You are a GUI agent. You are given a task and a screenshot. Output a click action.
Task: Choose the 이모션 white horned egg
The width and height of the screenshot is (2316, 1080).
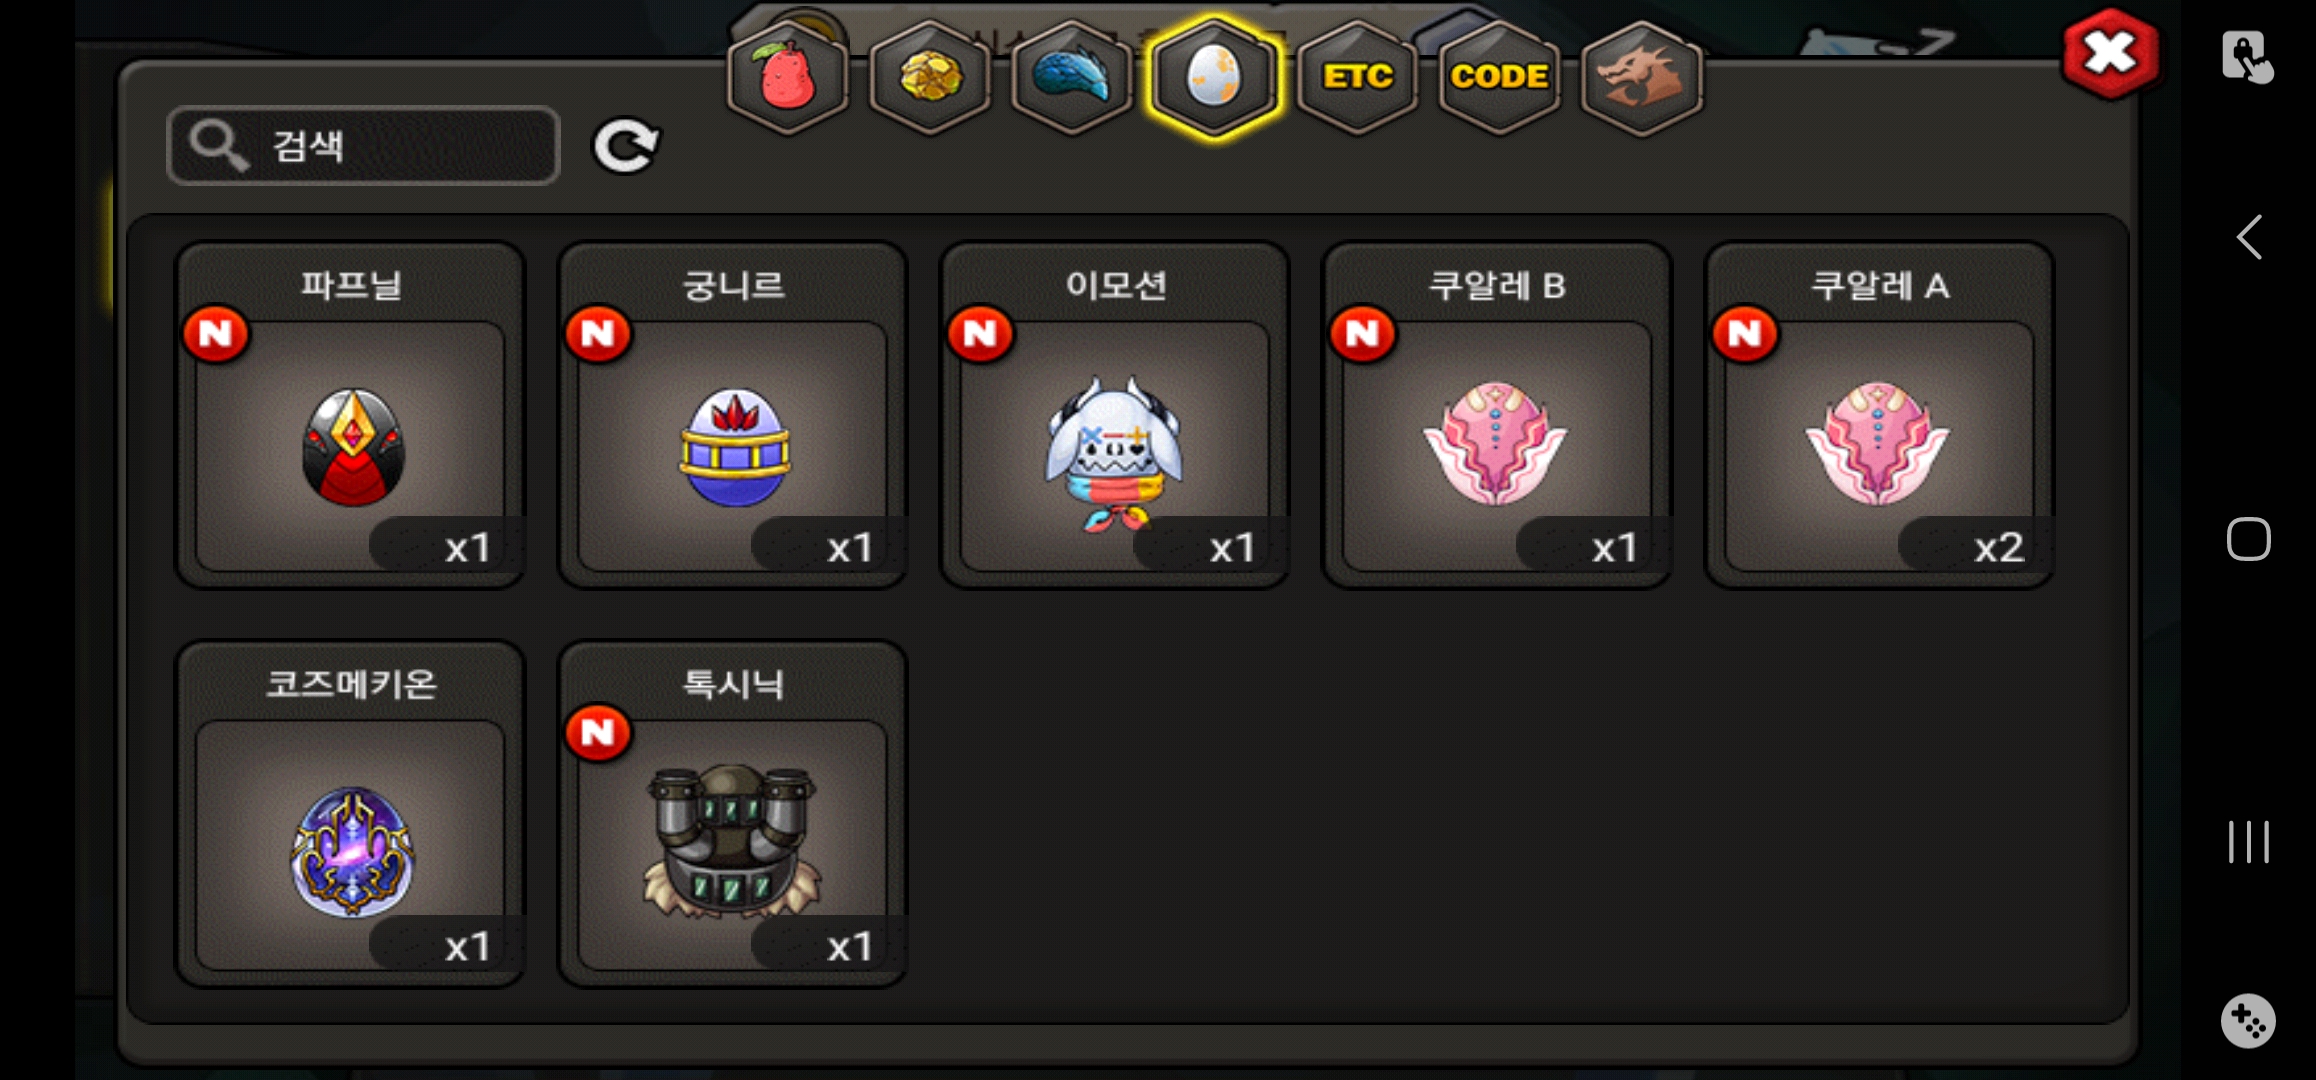click(1115, 415)
